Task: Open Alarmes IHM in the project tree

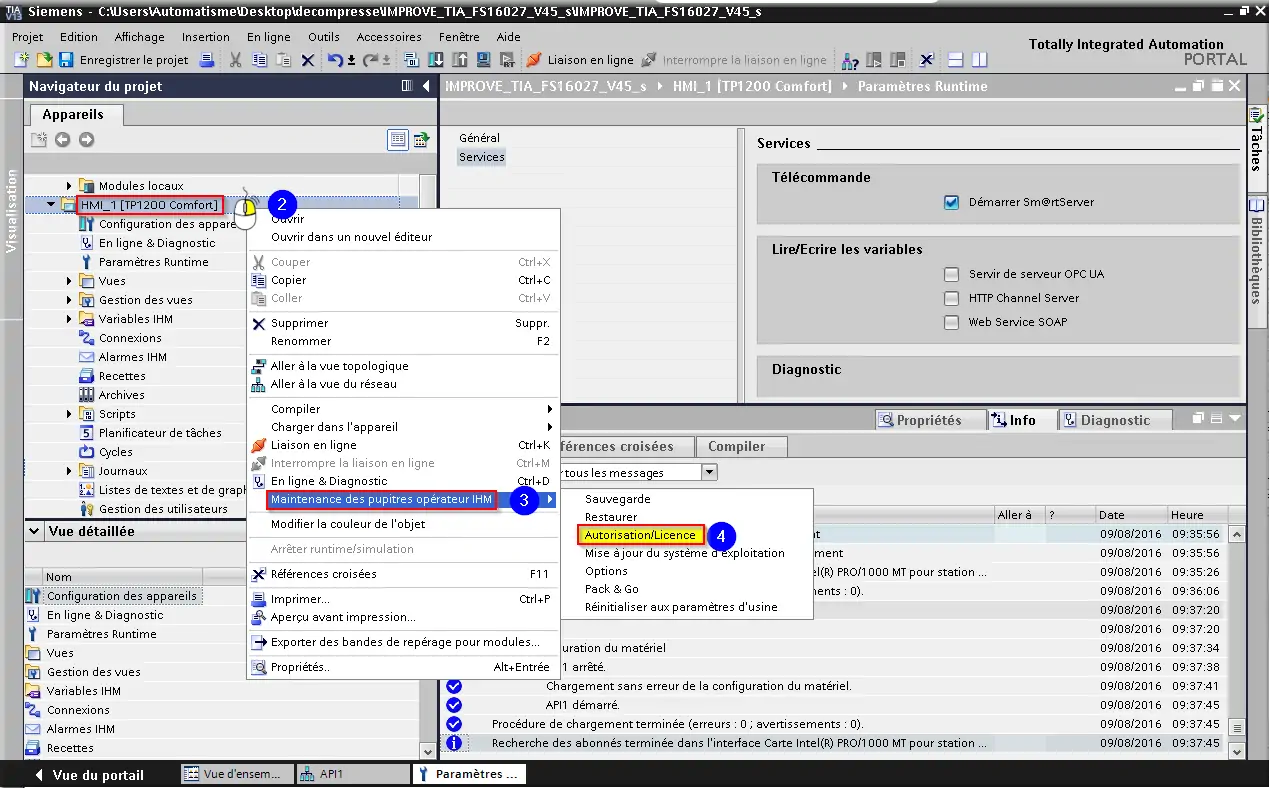Action: point(133,357)
